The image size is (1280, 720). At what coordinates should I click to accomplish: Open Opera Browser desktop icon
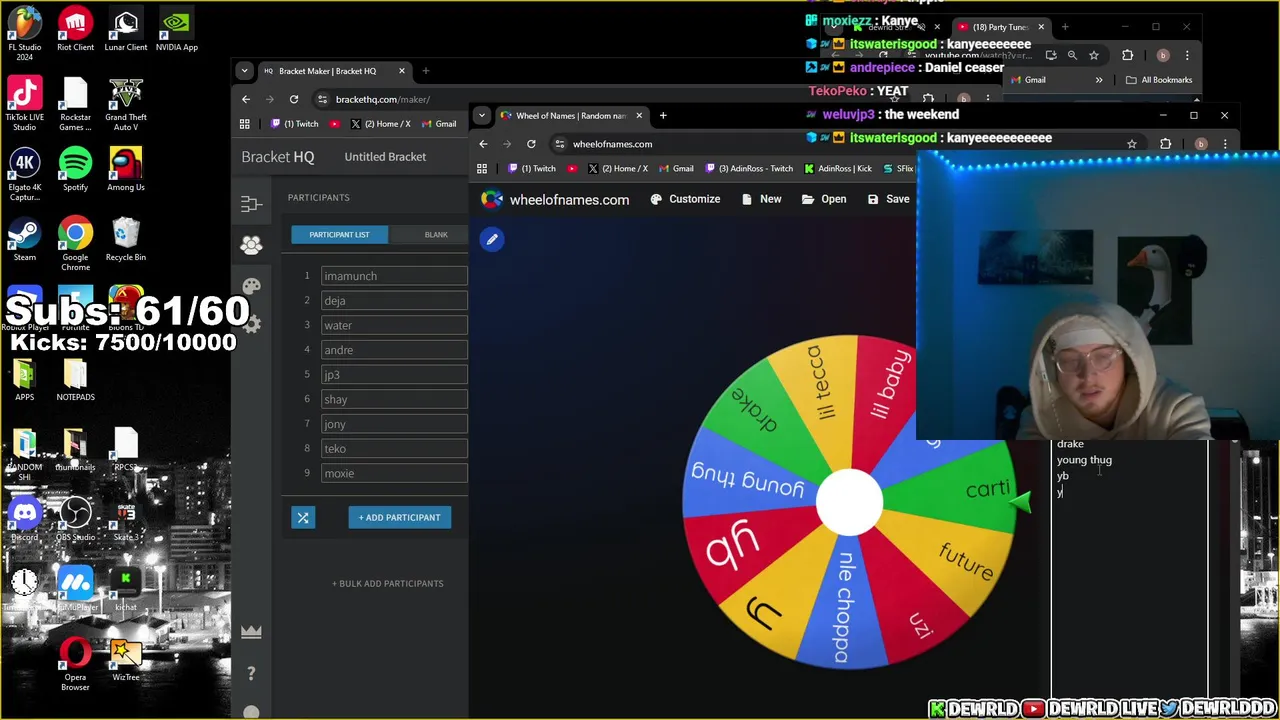tap(75, 665)
